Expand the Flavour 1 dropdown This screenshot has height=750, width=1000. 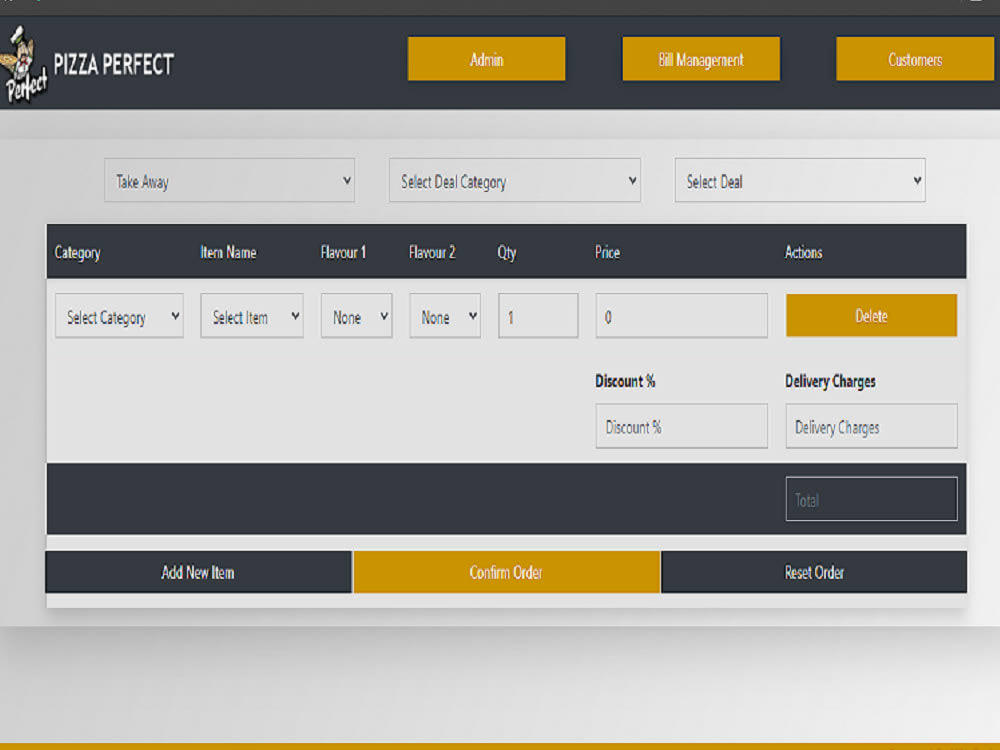coord(357,316)
